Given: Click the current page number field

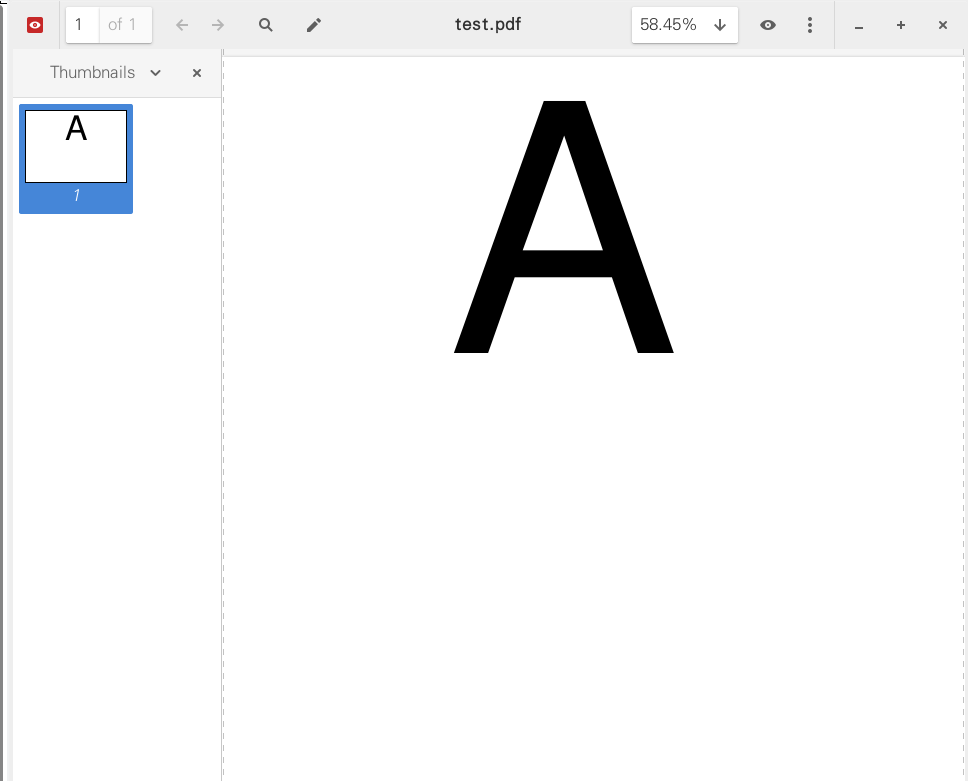Looking at the screenshot, I should [82, 25].
